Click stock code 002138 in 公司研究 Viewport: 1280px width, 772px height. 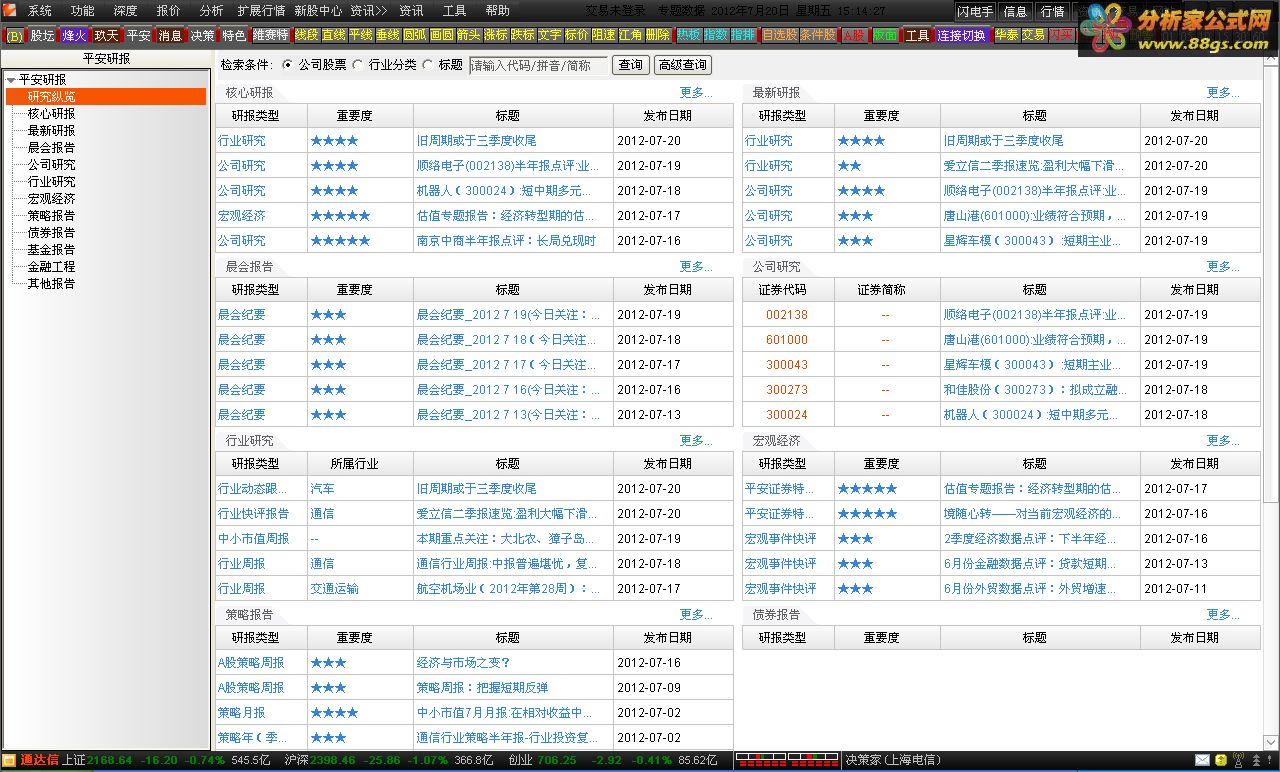pos(787,315)
